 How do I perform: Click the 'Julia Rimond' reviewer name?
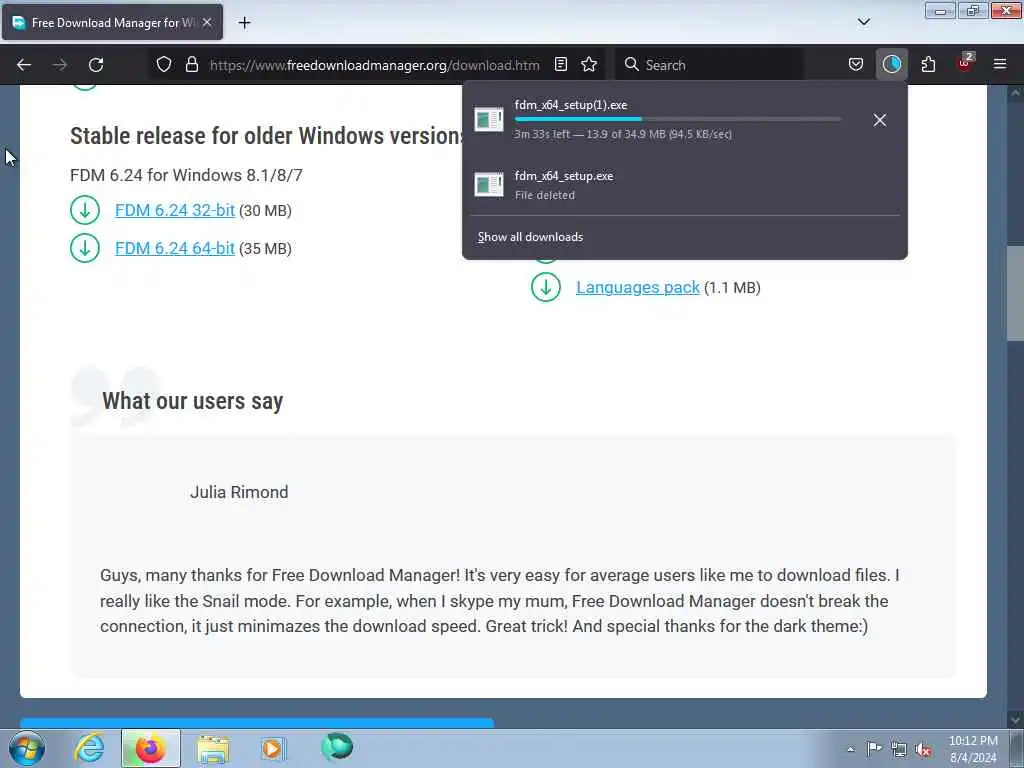point(239,492)
